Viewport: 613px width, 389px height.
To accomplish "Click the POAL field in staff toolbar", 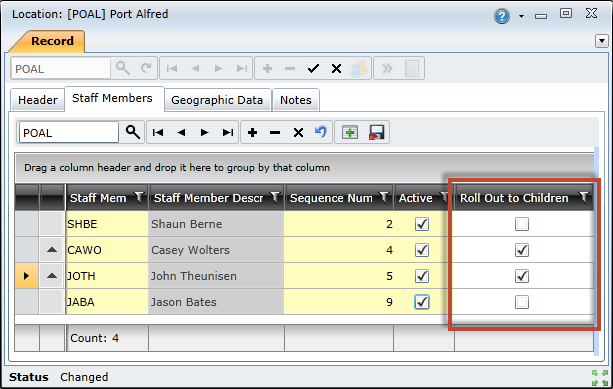I will click(x=68, y=133).
